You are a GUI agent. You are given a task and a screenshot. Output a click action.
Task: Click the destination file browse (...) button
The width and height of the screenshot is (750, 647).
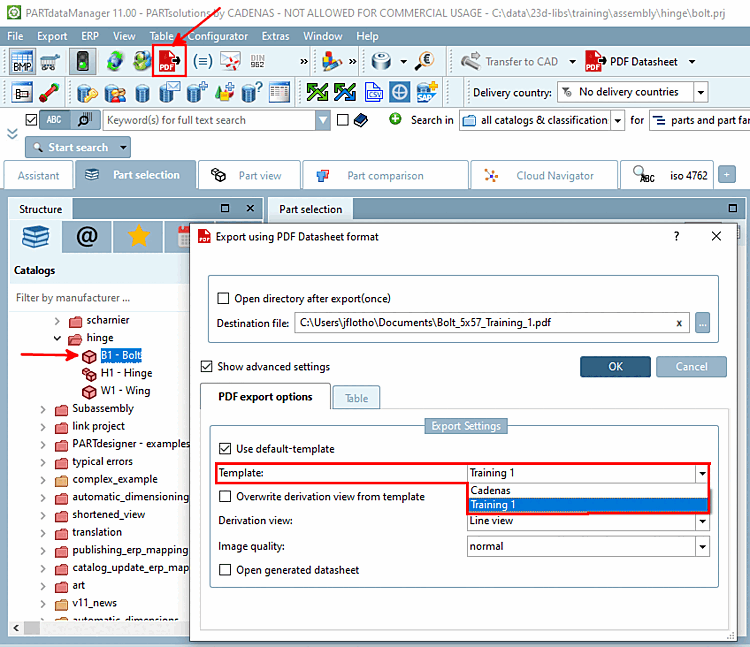(702, 323)
